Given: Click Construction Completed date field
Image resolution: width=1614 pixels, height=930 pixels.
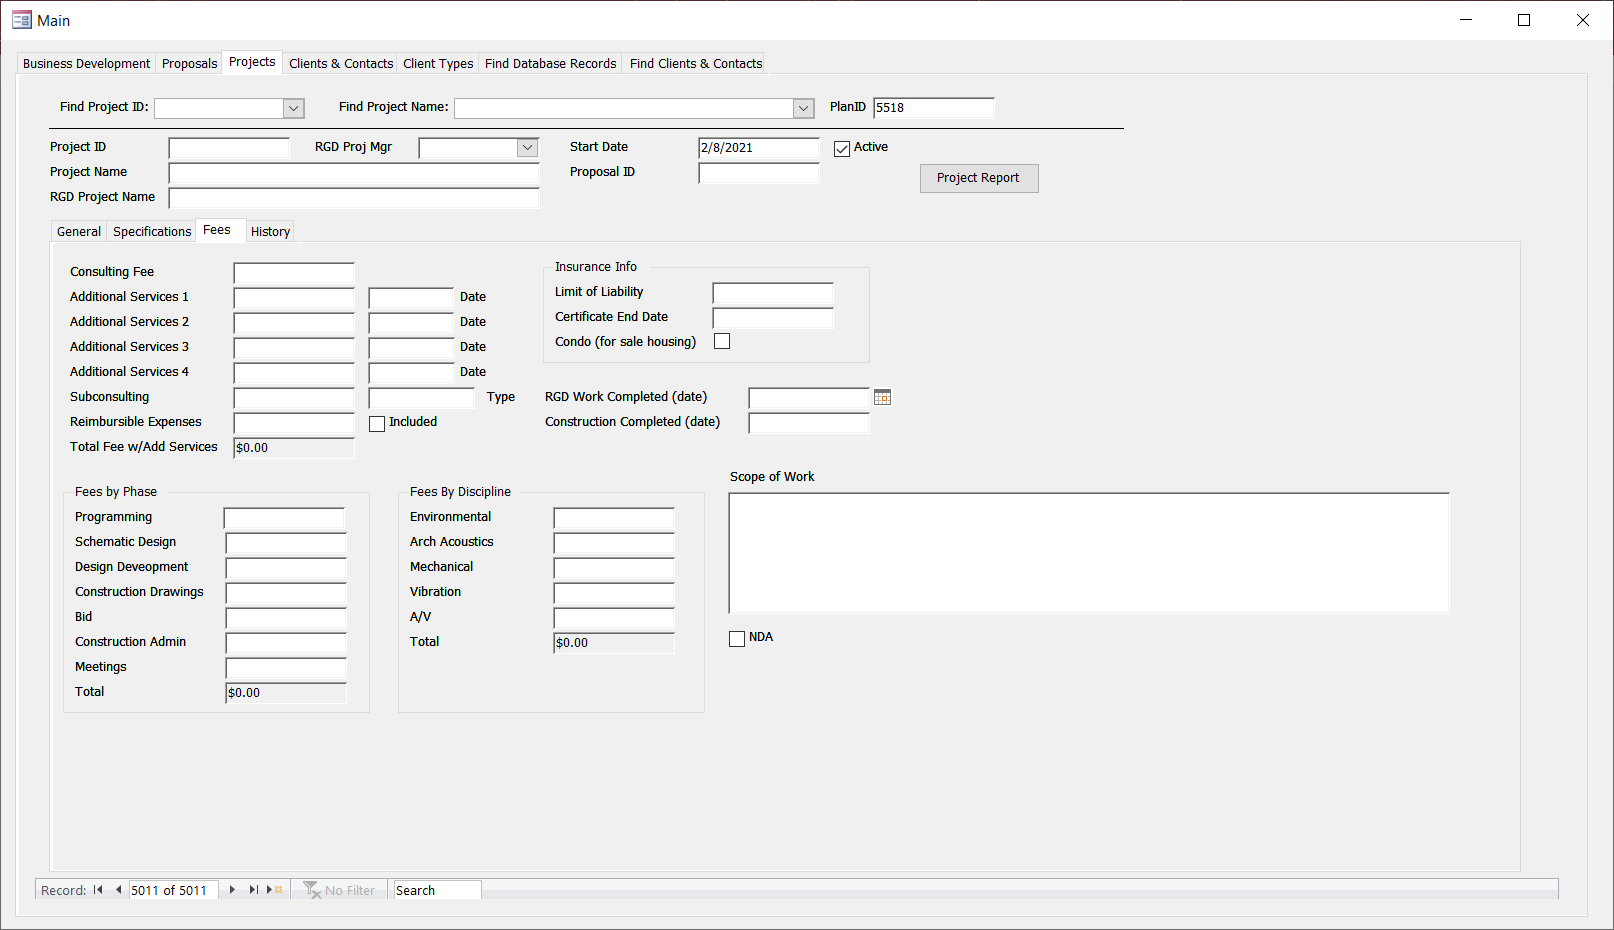Looking at the screenshot, I should [809, 423].
